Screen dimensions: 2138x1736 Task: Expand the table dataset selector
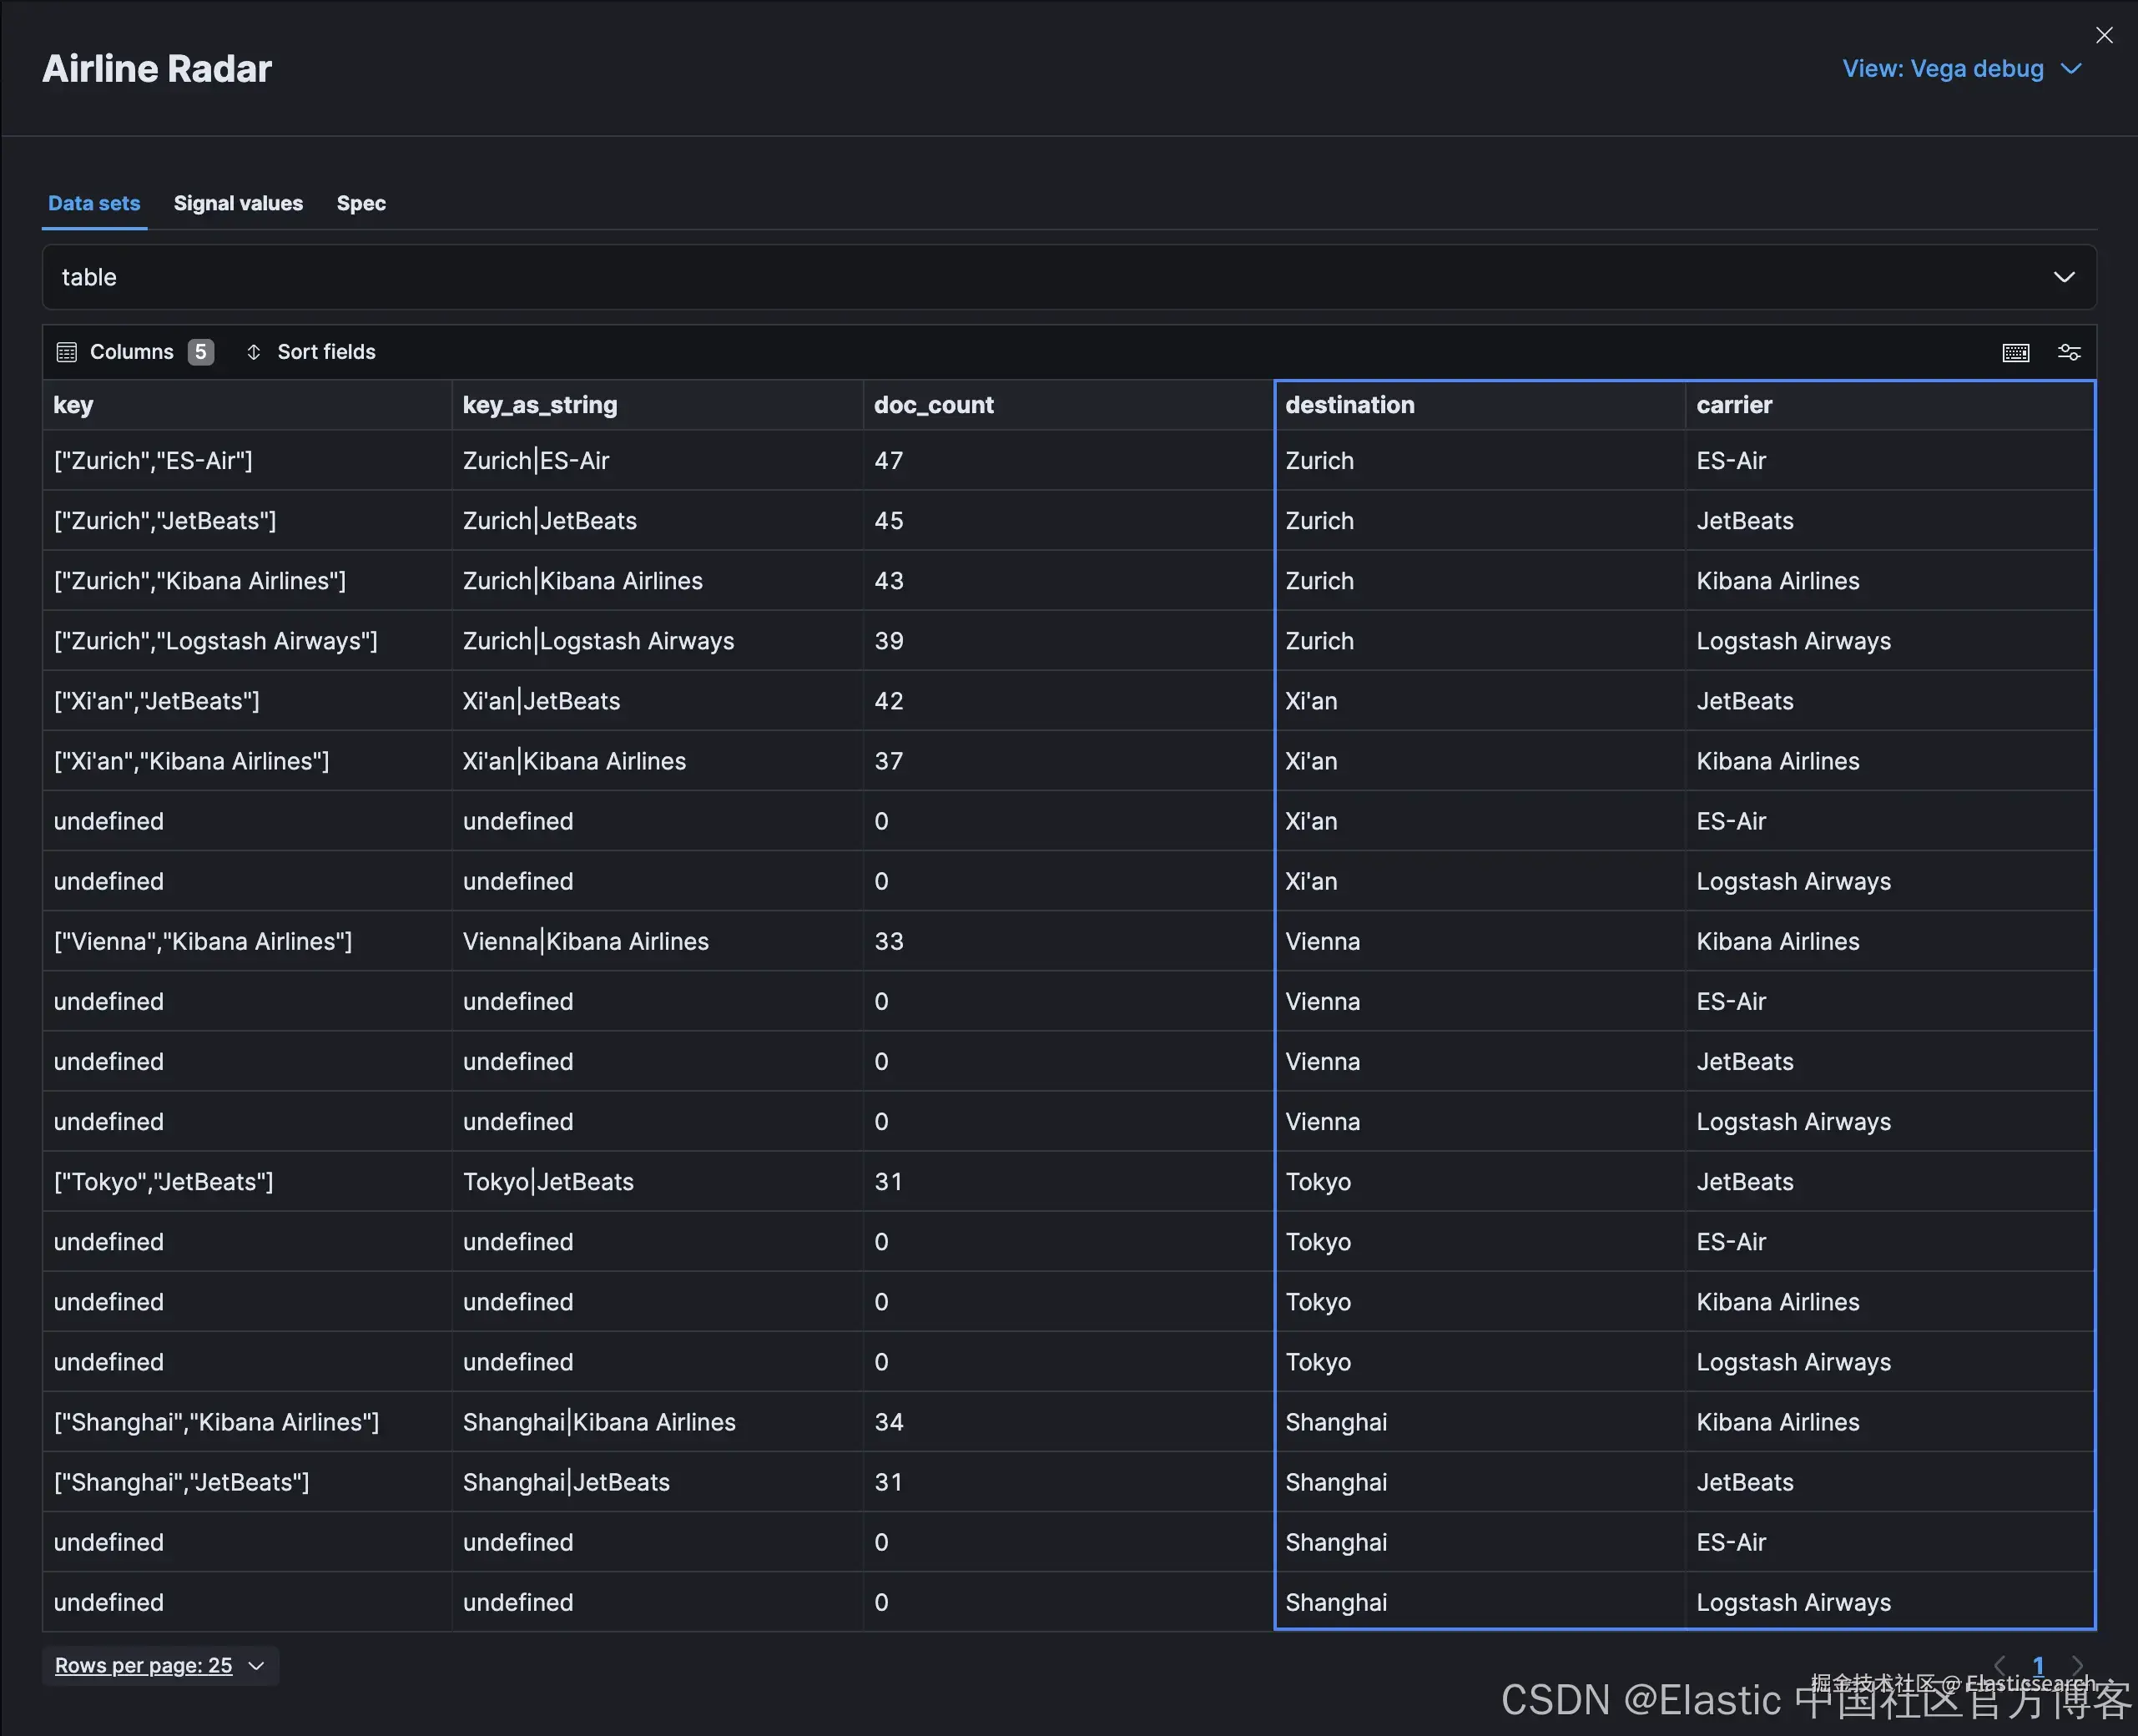(1068, 277)
